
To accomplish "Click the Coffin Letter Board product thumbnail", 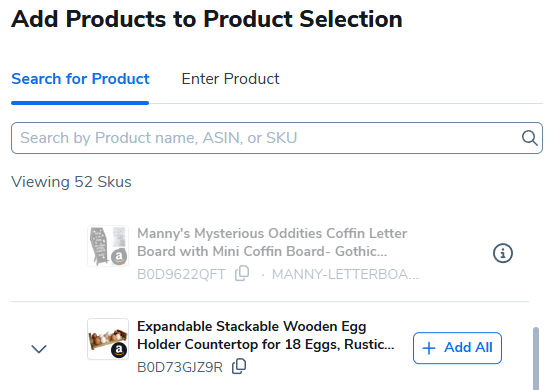I will 108,246.
